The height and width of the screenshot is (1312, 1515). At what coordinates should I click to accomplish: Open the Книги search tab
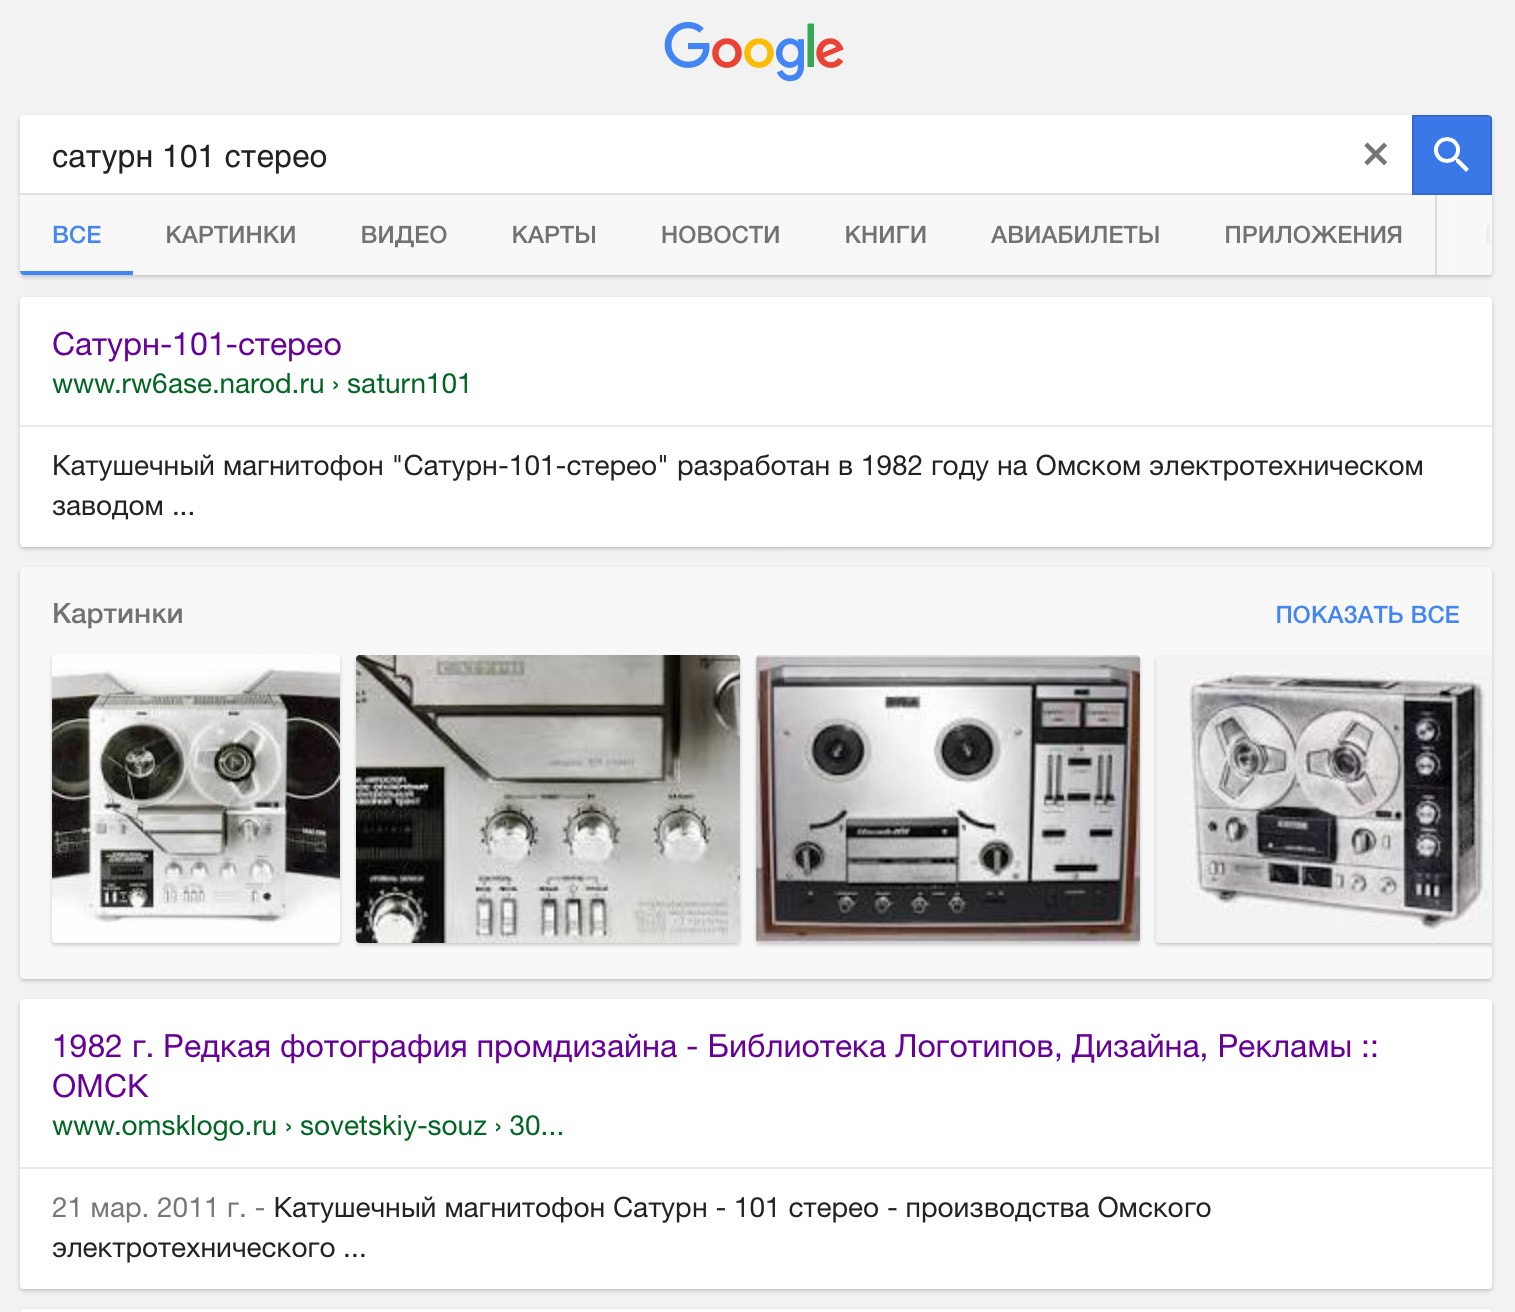[x=885, y=235]
